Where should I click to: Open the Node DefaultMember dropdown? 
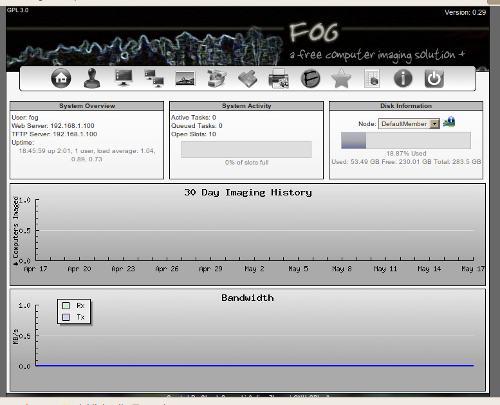409,124
